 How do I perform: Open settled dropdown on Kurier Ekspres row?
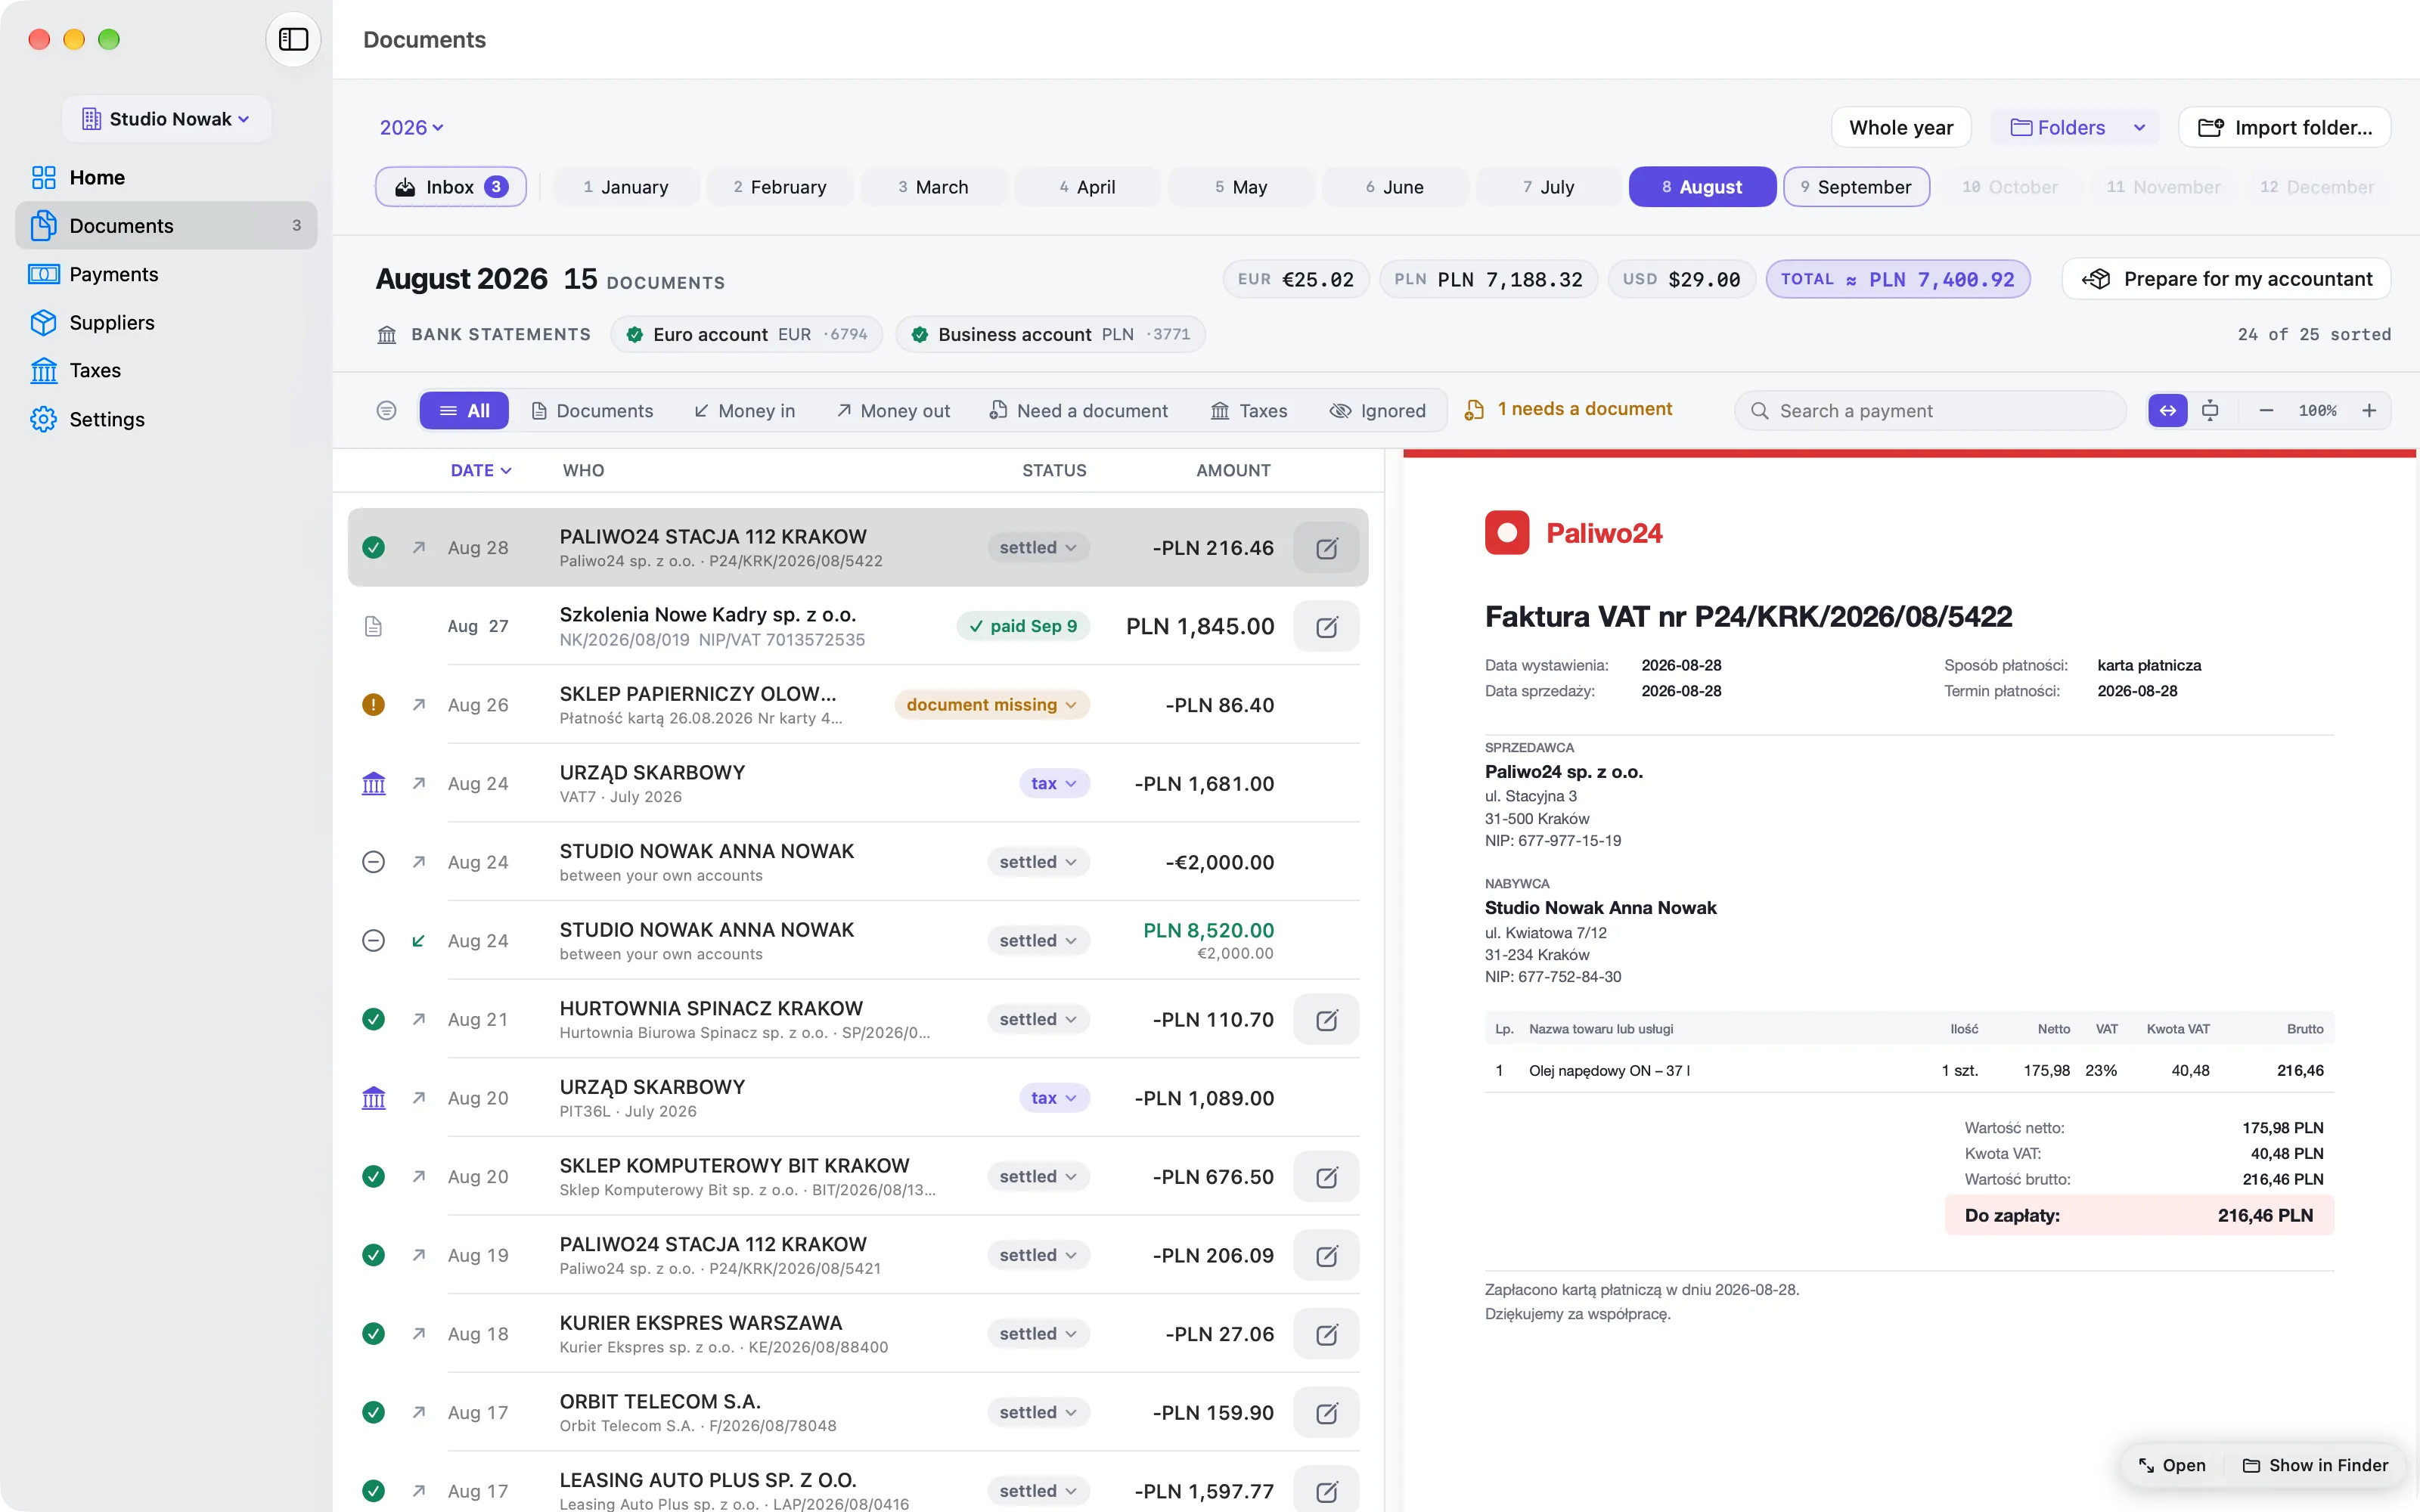point(1038,1334)
